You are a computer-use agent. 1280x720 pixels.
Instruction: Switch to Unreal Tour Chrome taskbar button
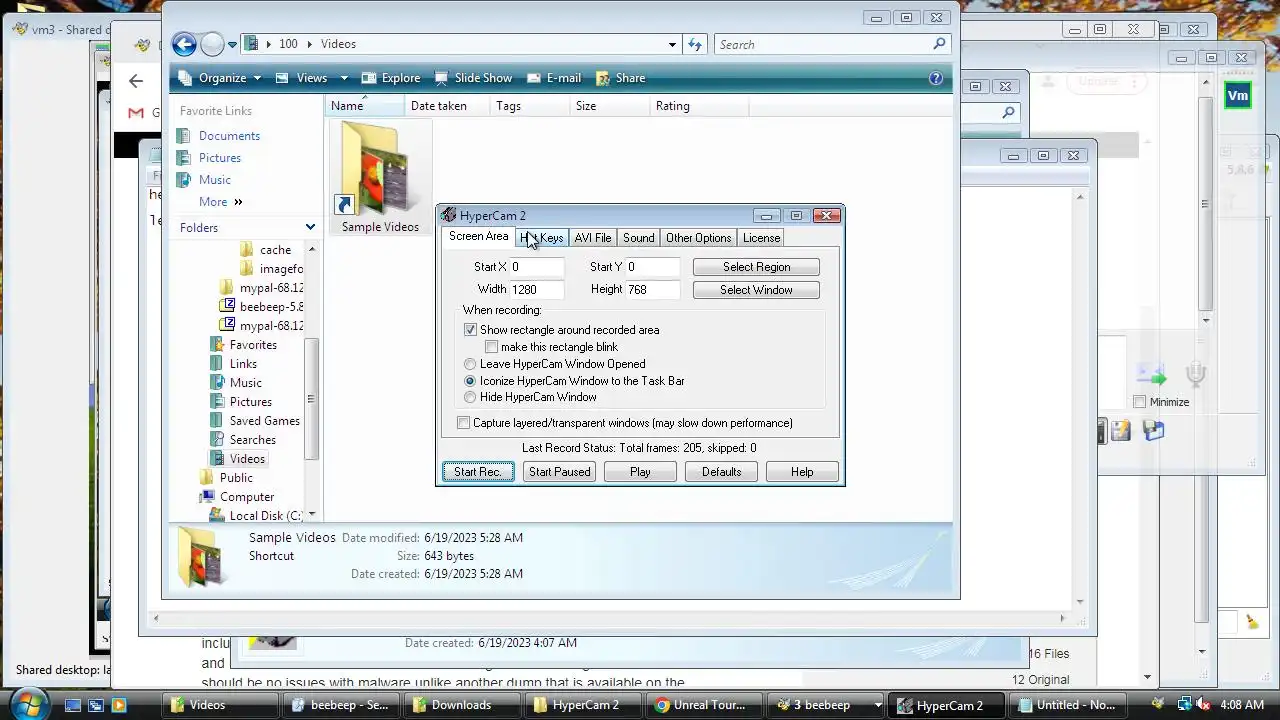pos(700,705)
